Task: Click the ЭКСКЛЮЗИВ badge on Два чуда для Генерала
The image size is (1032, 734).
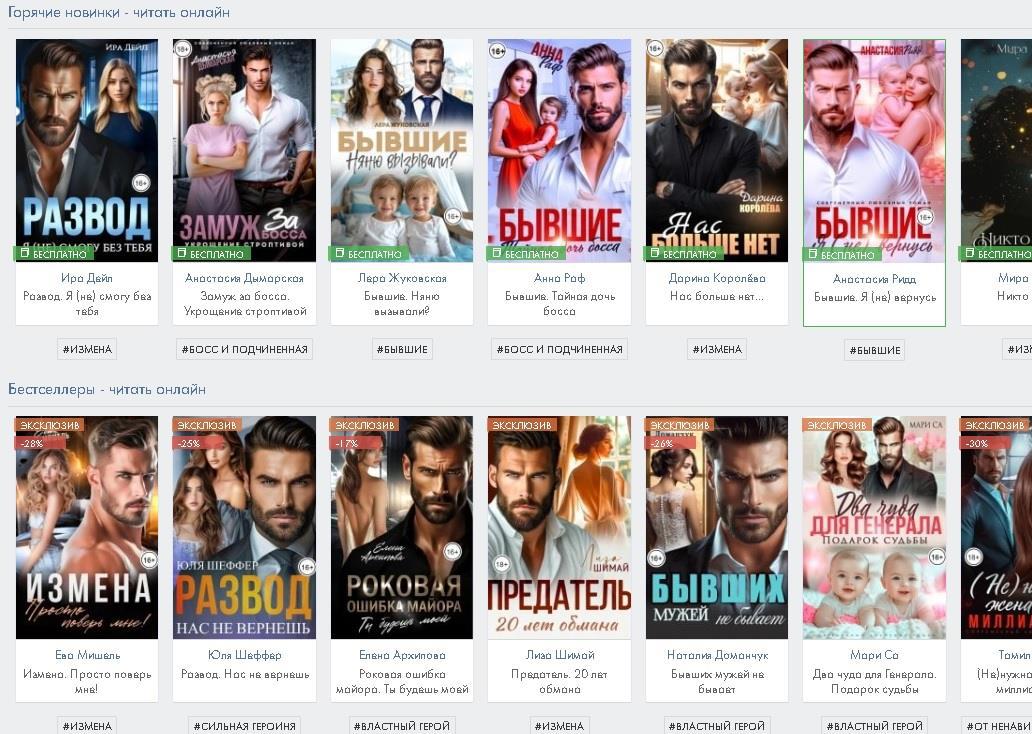Action: point(837,425)
